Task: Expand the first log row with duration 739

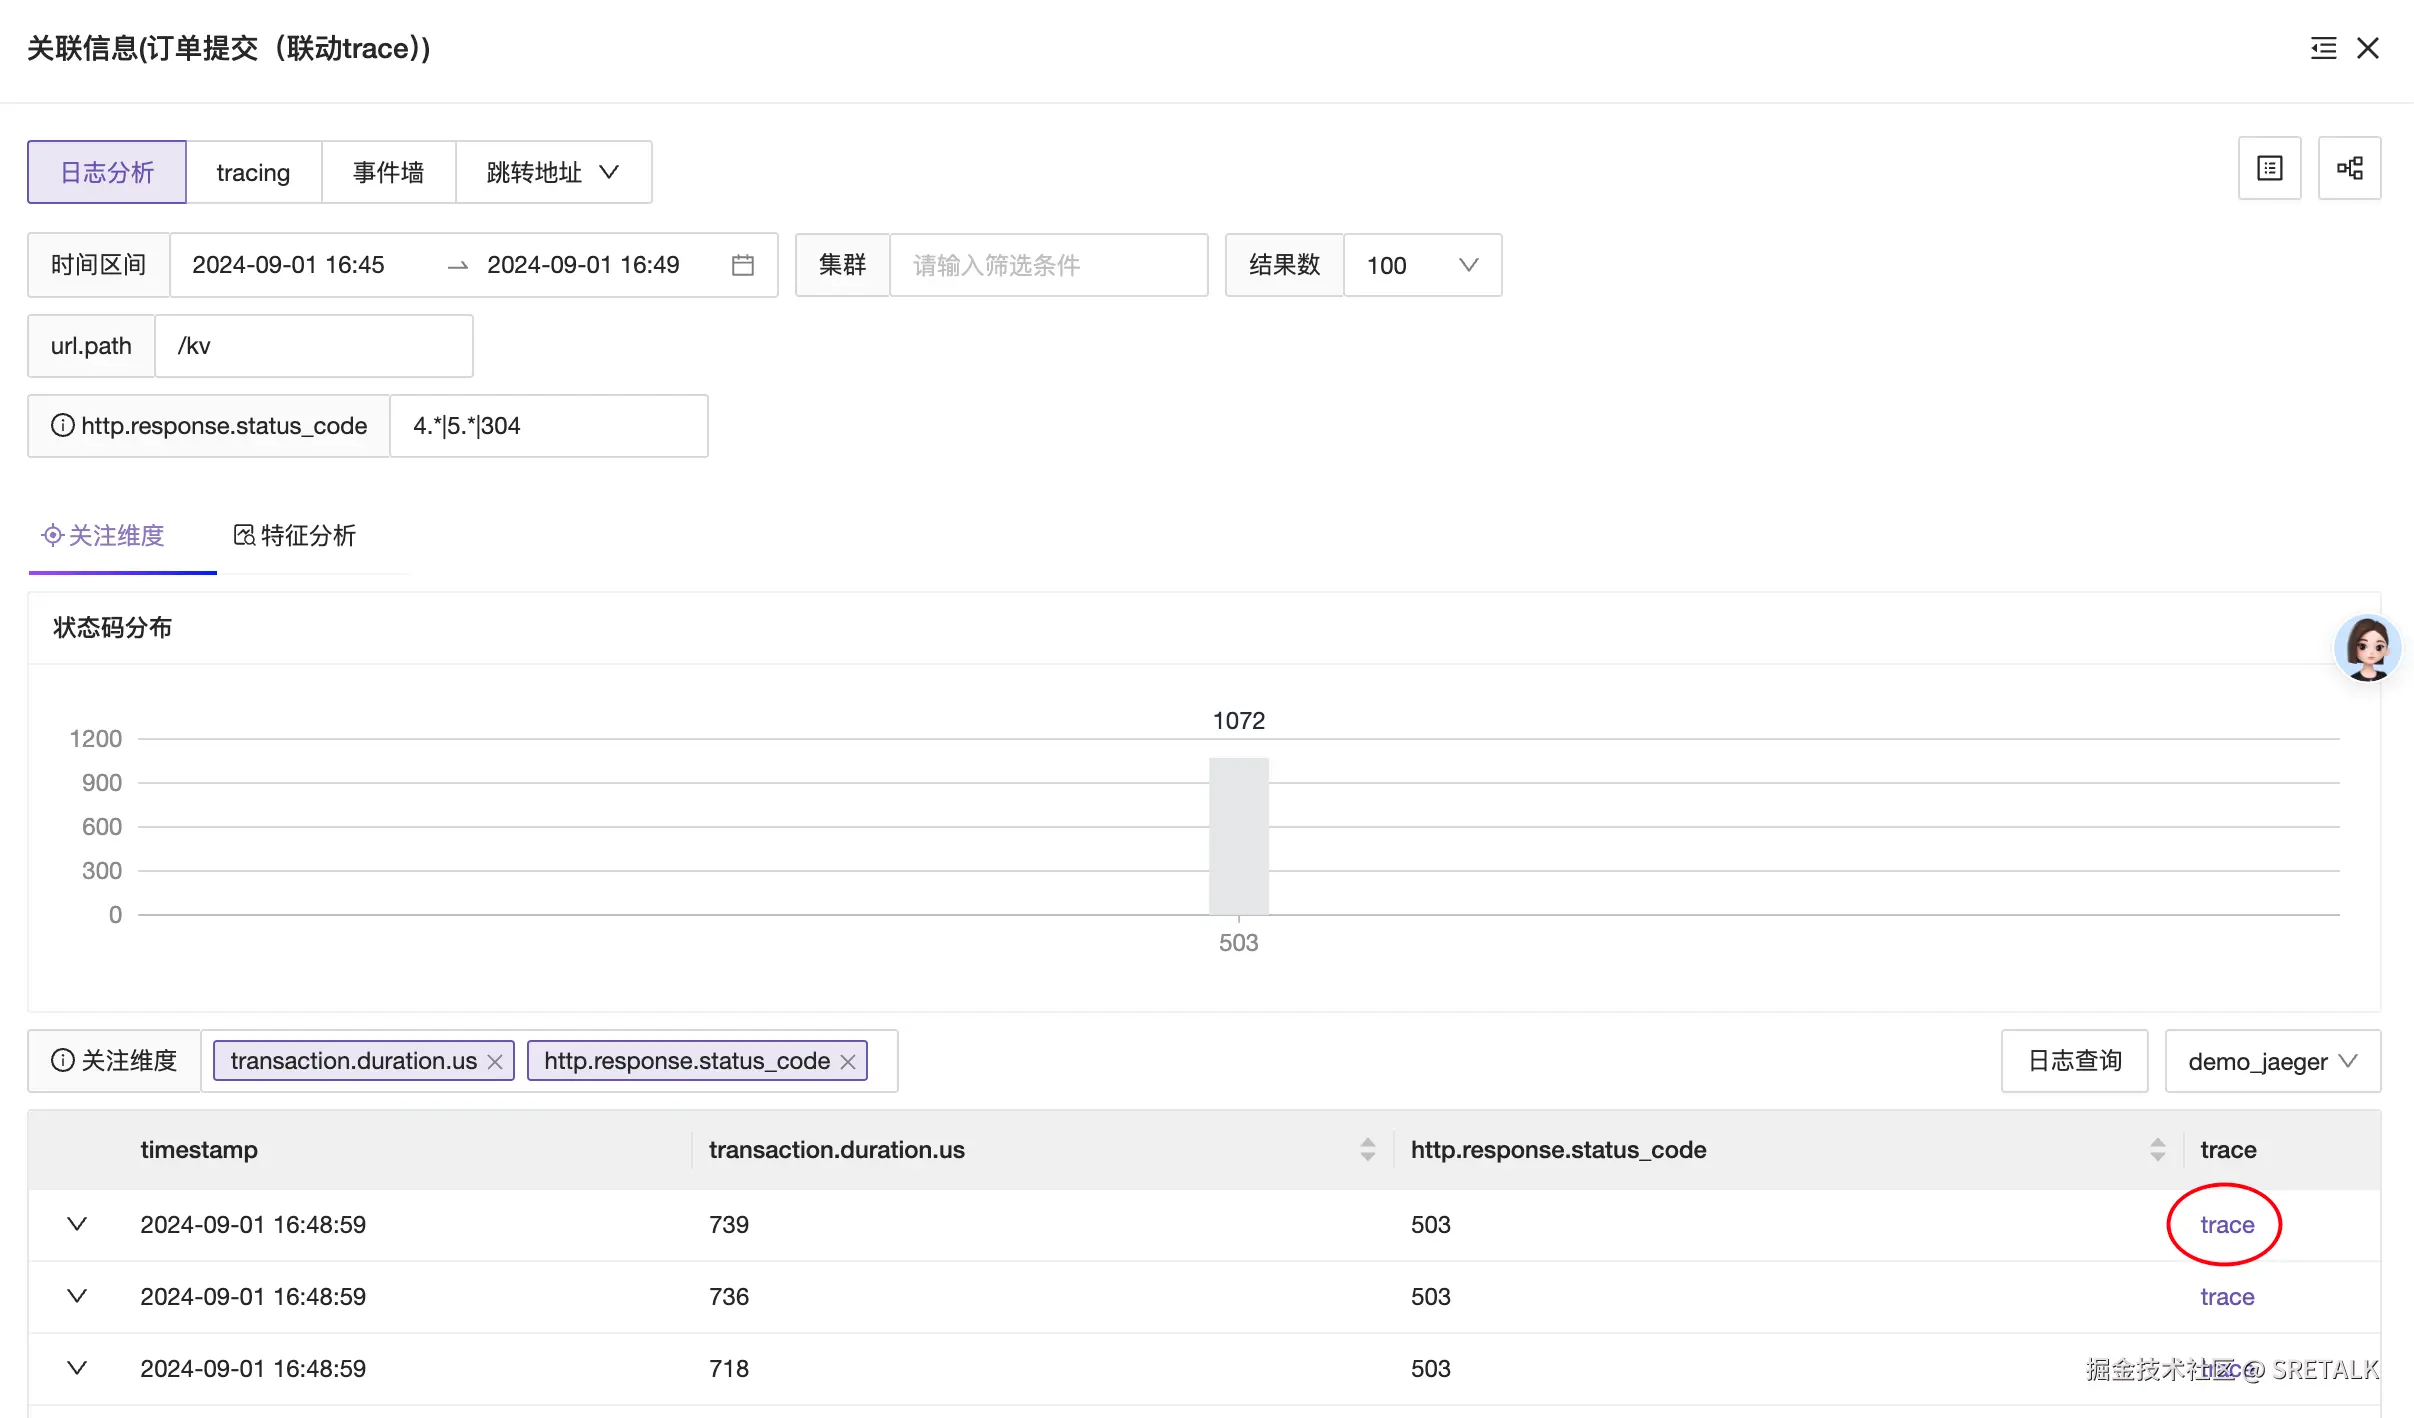Action: (77, 1224)
